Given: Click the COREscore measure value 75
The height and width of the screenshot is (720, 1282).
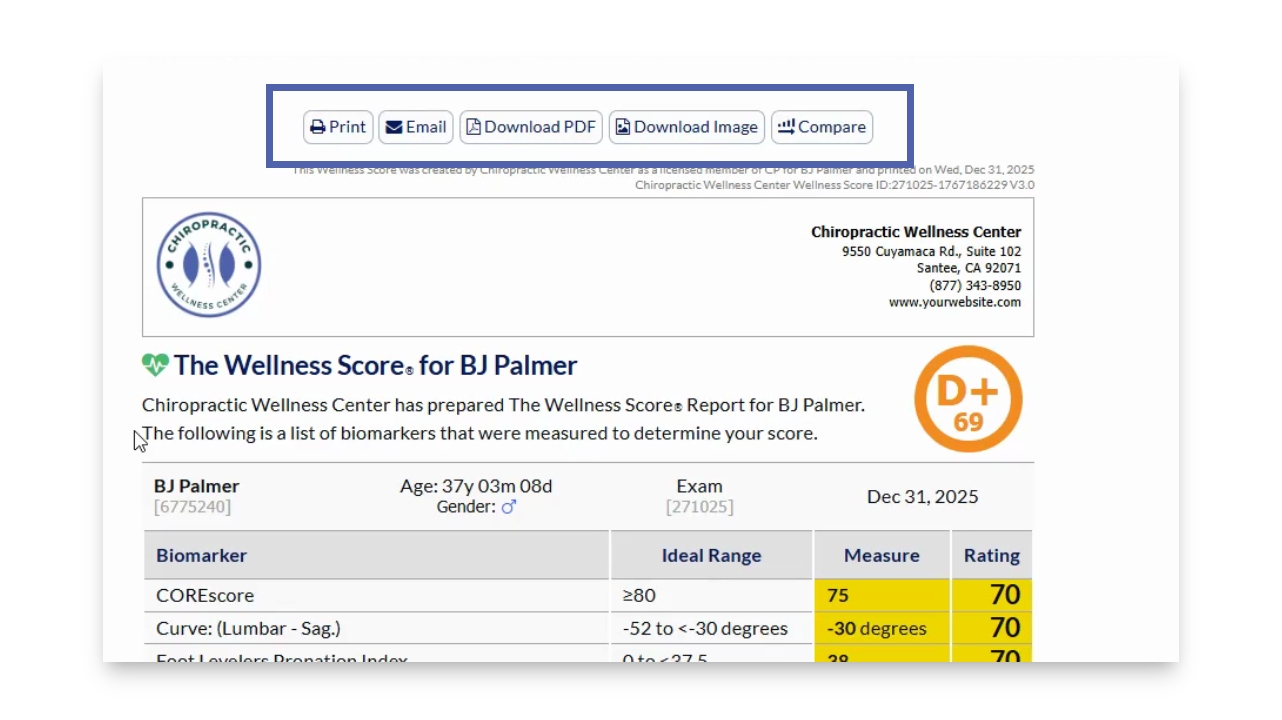Looking at the screenshot, I should [x=838, y=596].
